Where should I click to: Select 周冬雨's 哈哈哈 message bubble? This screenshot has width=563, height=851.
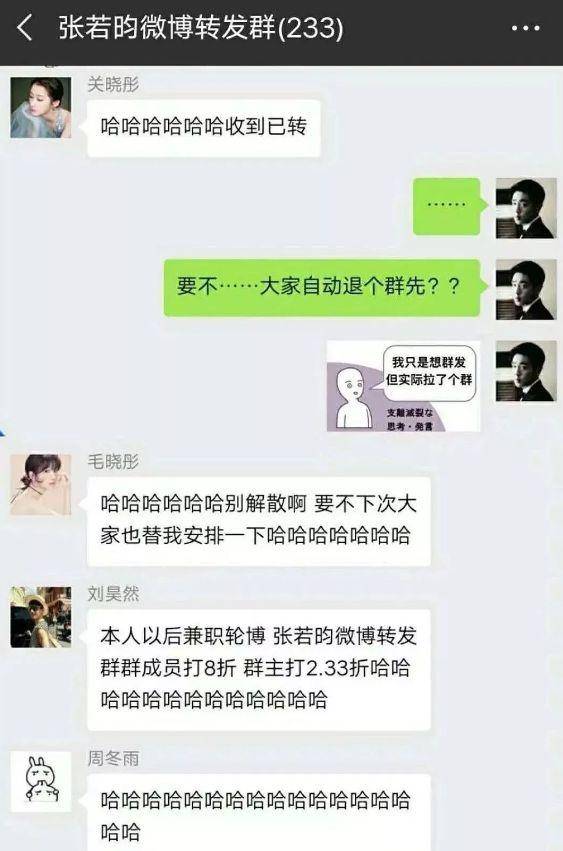pyautogui.click(x=256, y=812)
